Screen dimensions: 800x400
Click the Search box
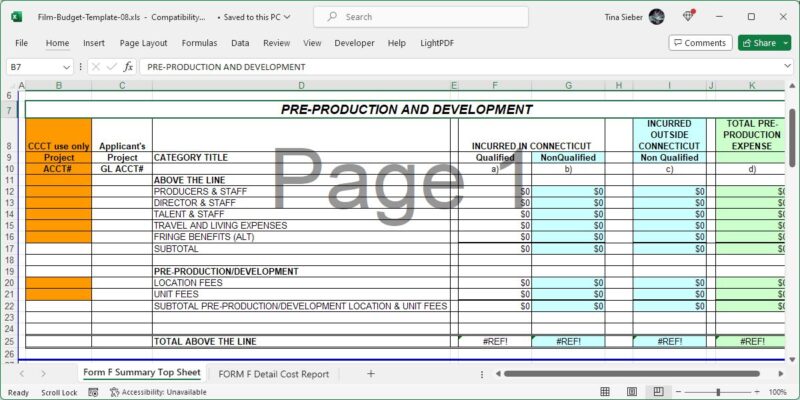tap(421, 17)
